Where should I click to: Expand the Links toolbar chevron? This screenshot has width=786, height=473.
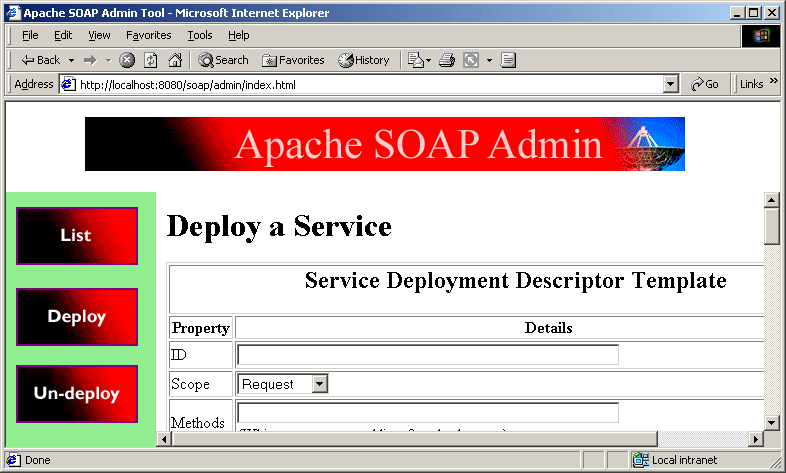773,81
